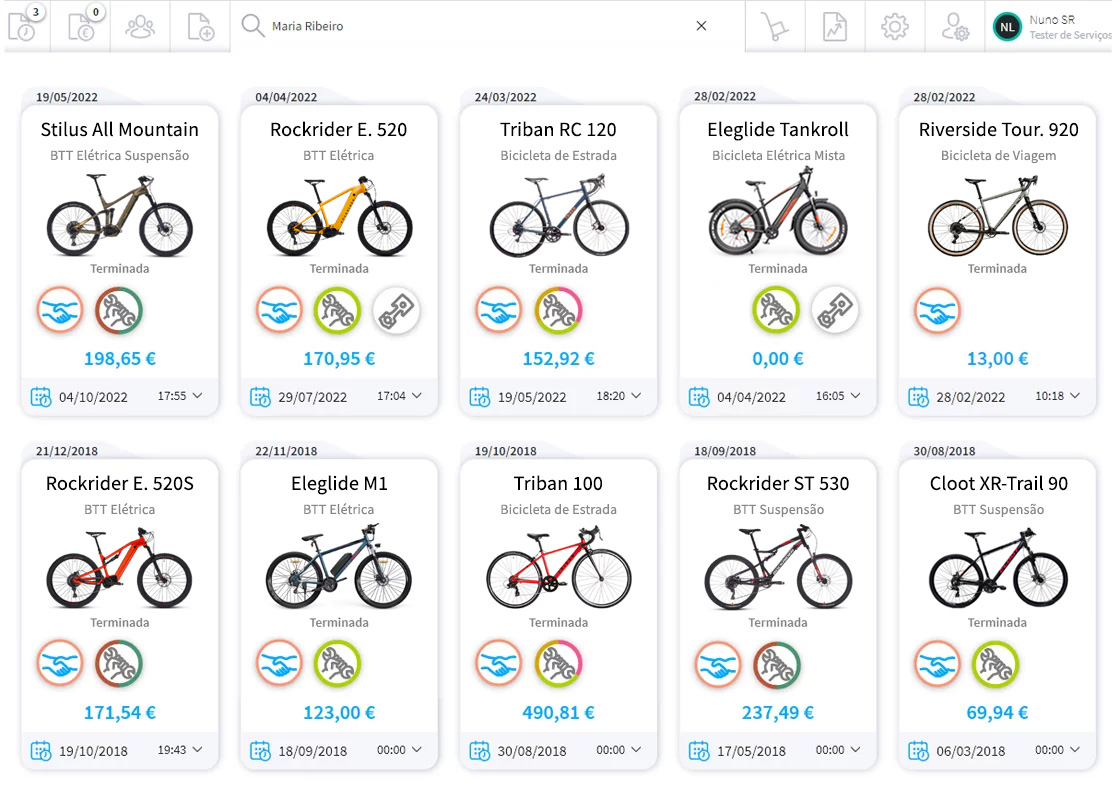Open the hand trolley stock icon
Screen dimensions: 1120x810
click(774, 26)
